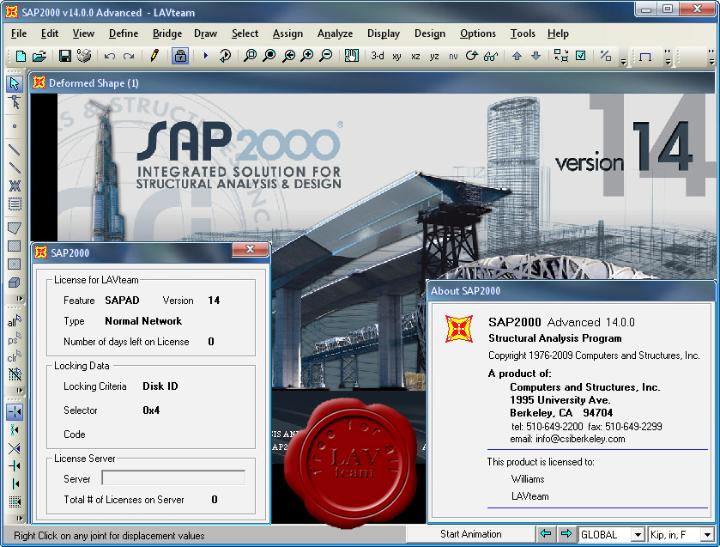Click the pencil edit icon
Screen dimensions: 720x547
(154, 56)
